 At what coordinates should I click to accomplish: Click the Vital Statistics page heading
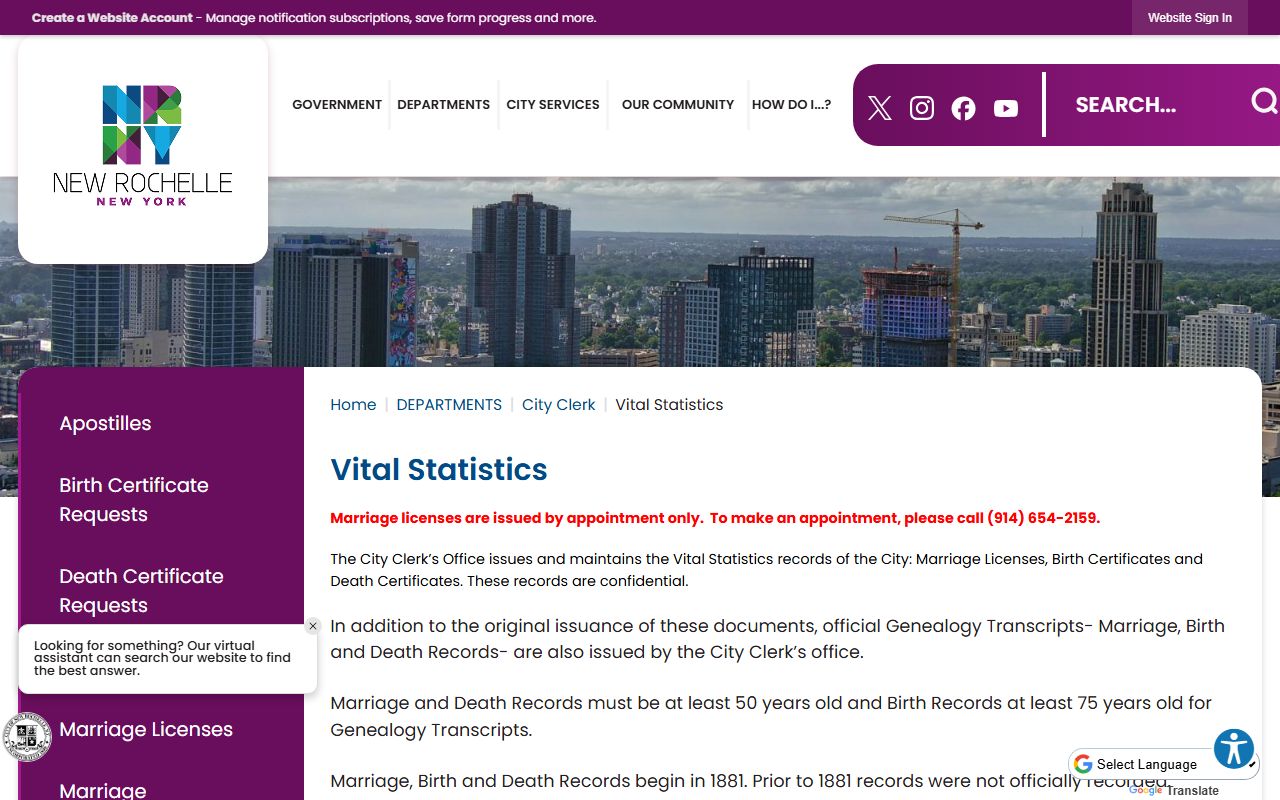coord(439,469)
